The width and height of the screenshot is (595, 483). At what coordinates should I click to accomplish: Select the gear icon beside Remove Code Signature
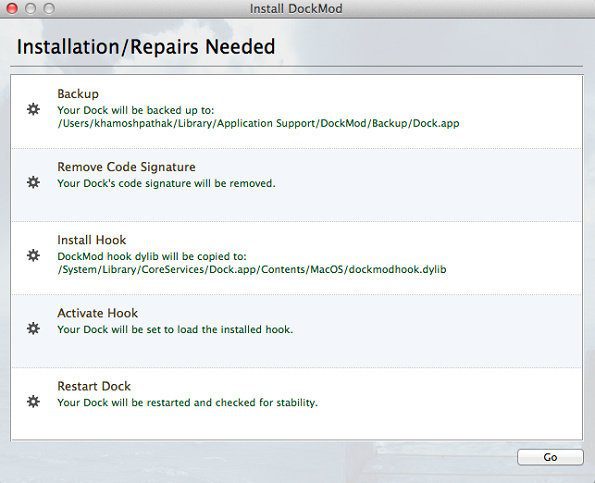(33, 183)
